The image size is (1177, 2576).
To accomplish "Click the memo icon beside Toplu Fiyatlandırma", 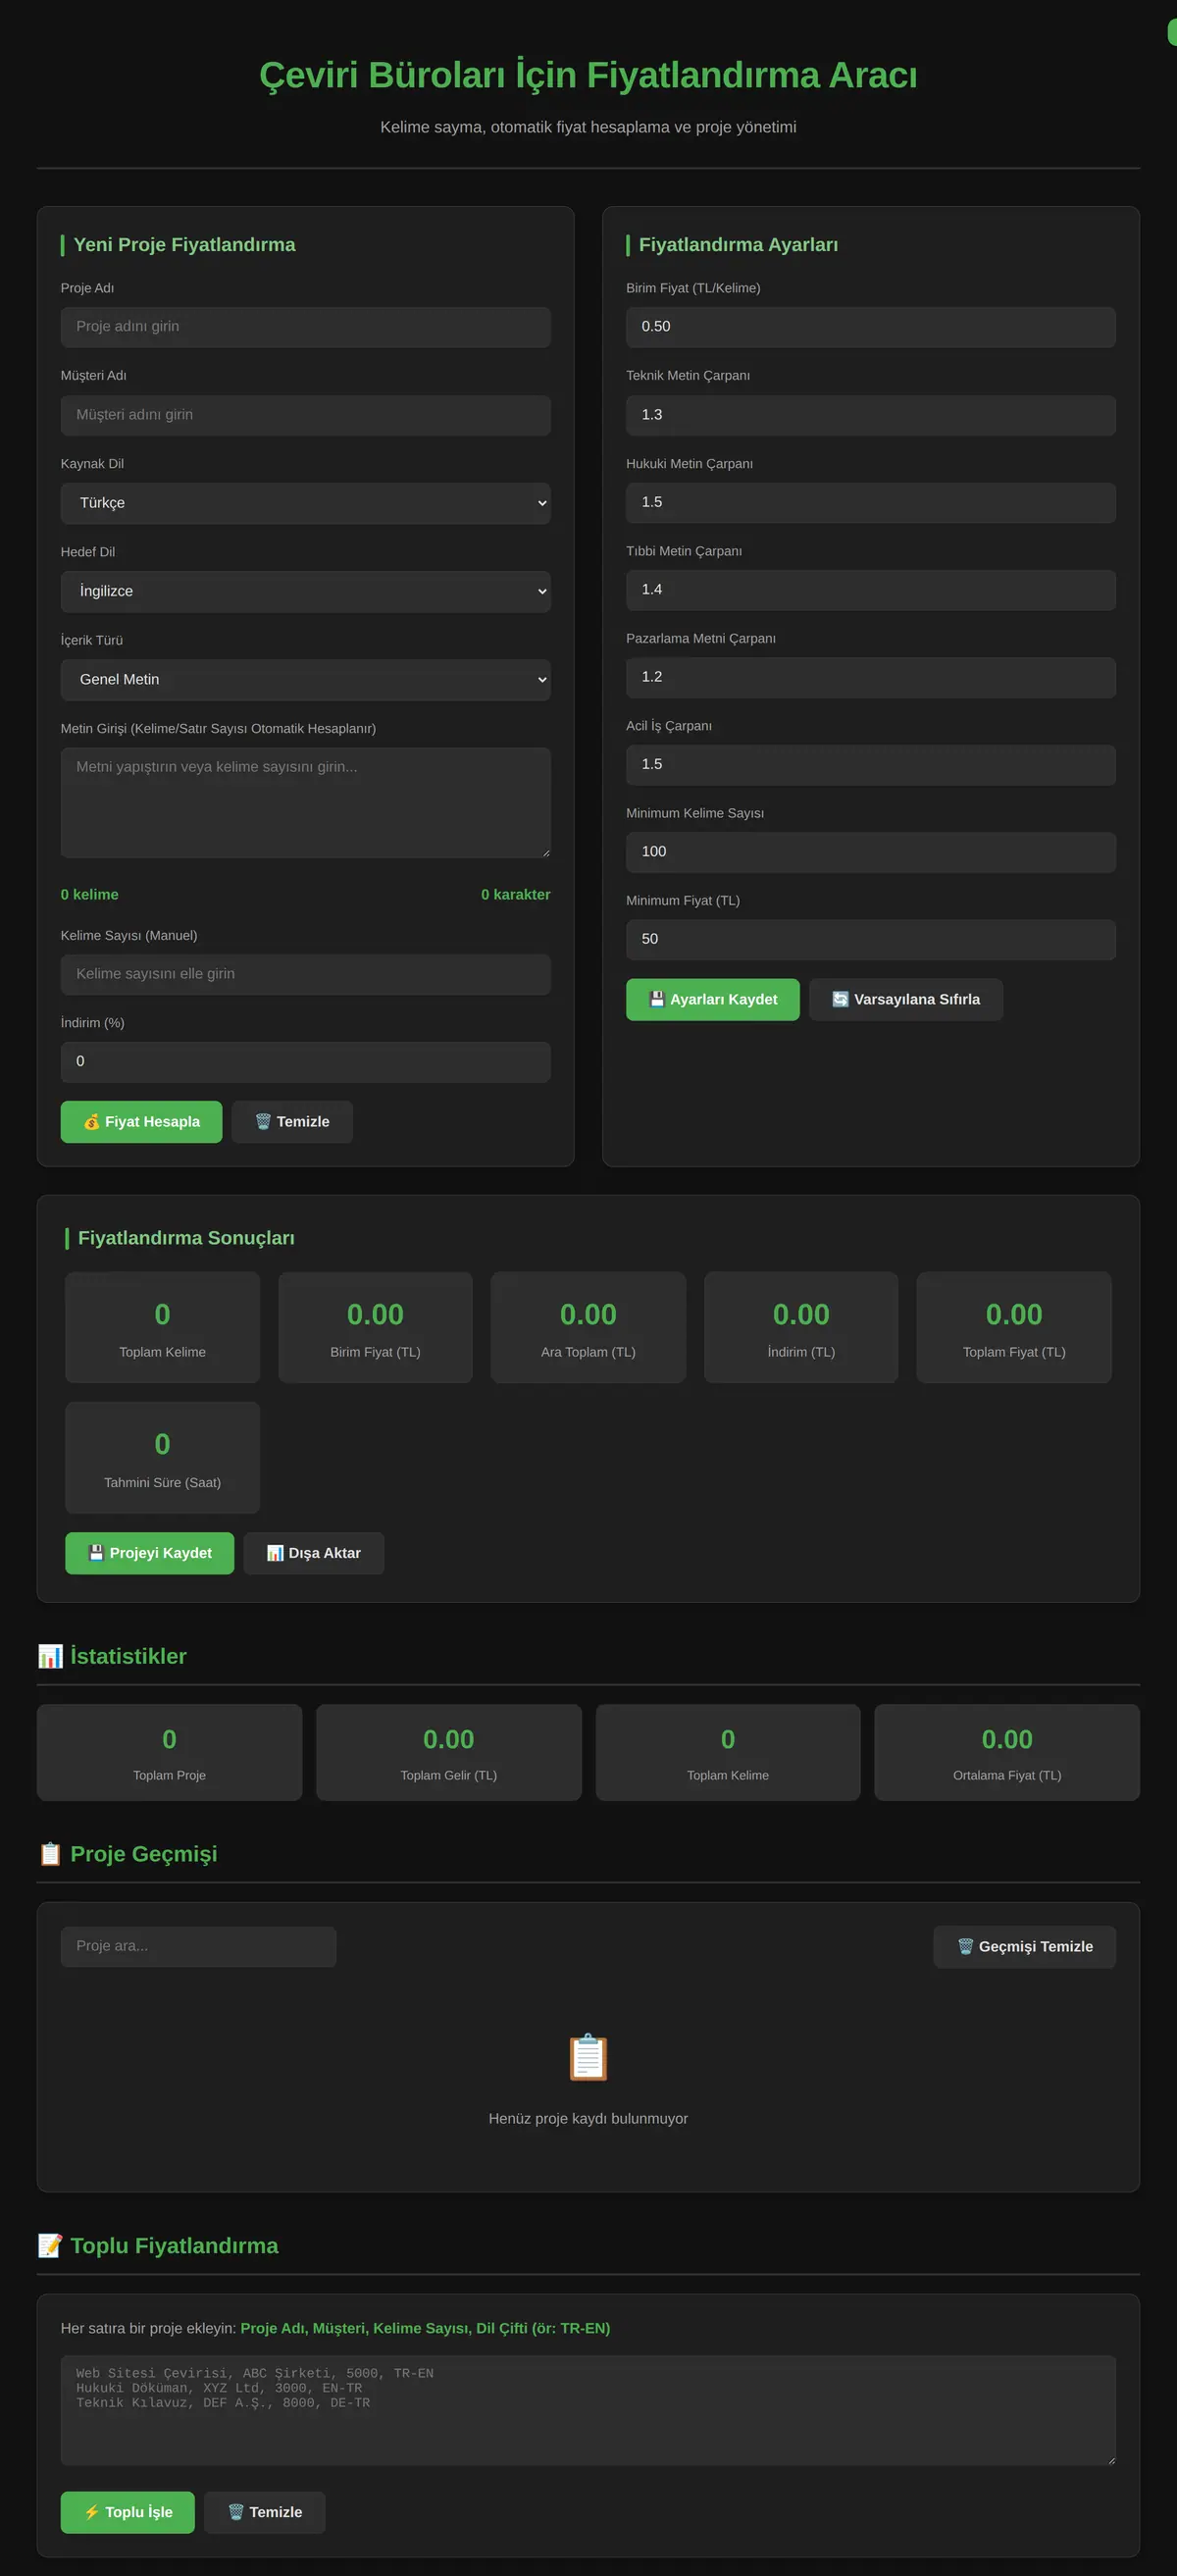I will click(50, 2246).
